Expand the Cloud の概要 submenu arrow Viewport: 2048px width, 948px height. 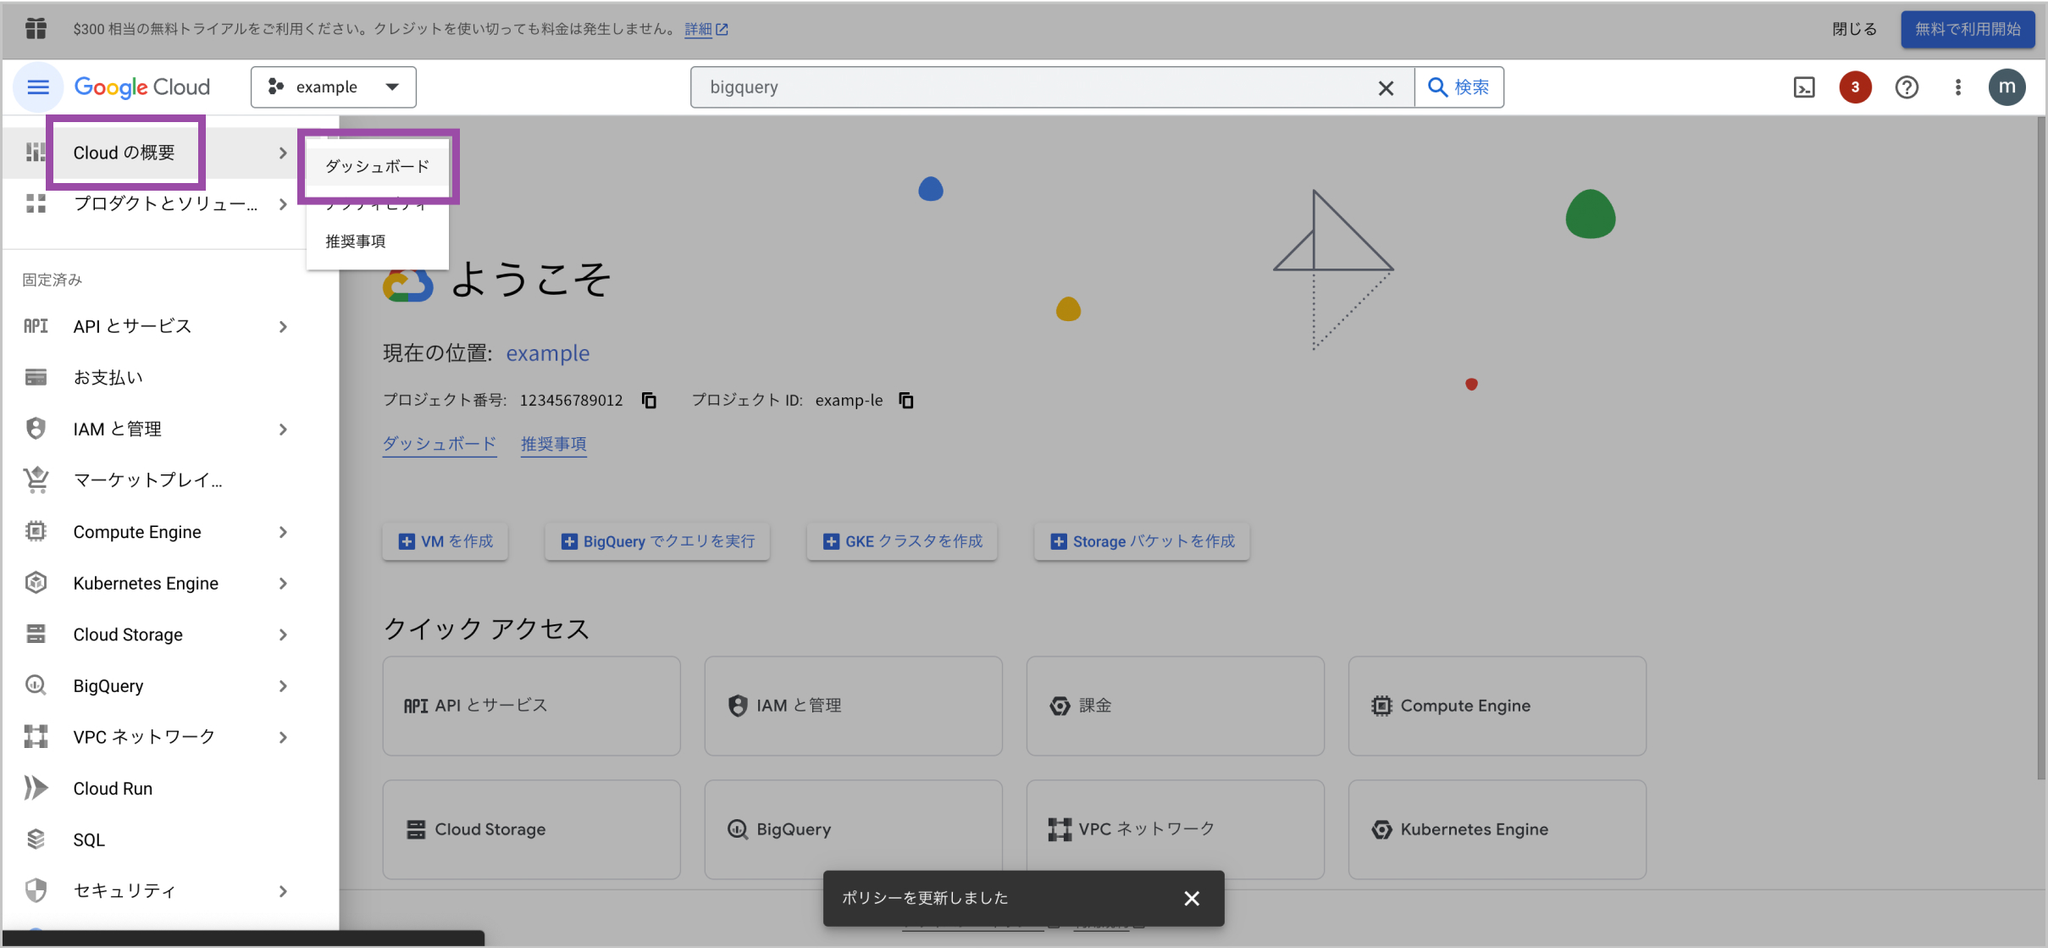(x=283, y=153)
